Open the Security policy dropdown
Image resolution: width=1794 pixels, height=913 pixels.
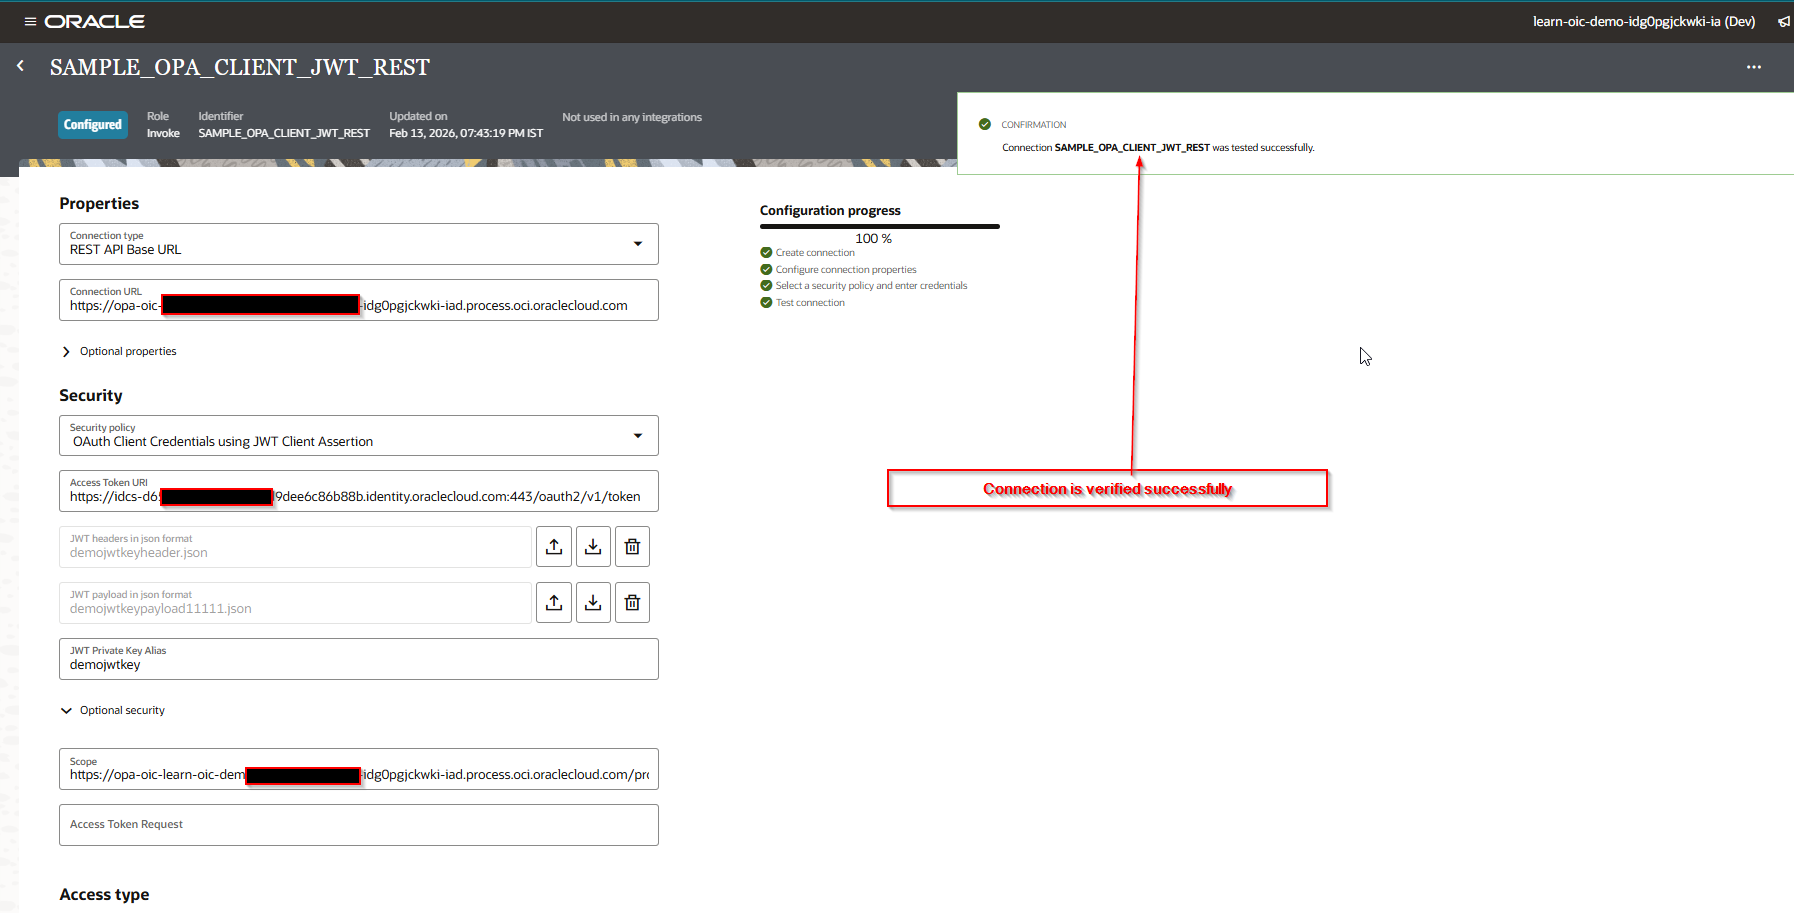click(637, 436)
